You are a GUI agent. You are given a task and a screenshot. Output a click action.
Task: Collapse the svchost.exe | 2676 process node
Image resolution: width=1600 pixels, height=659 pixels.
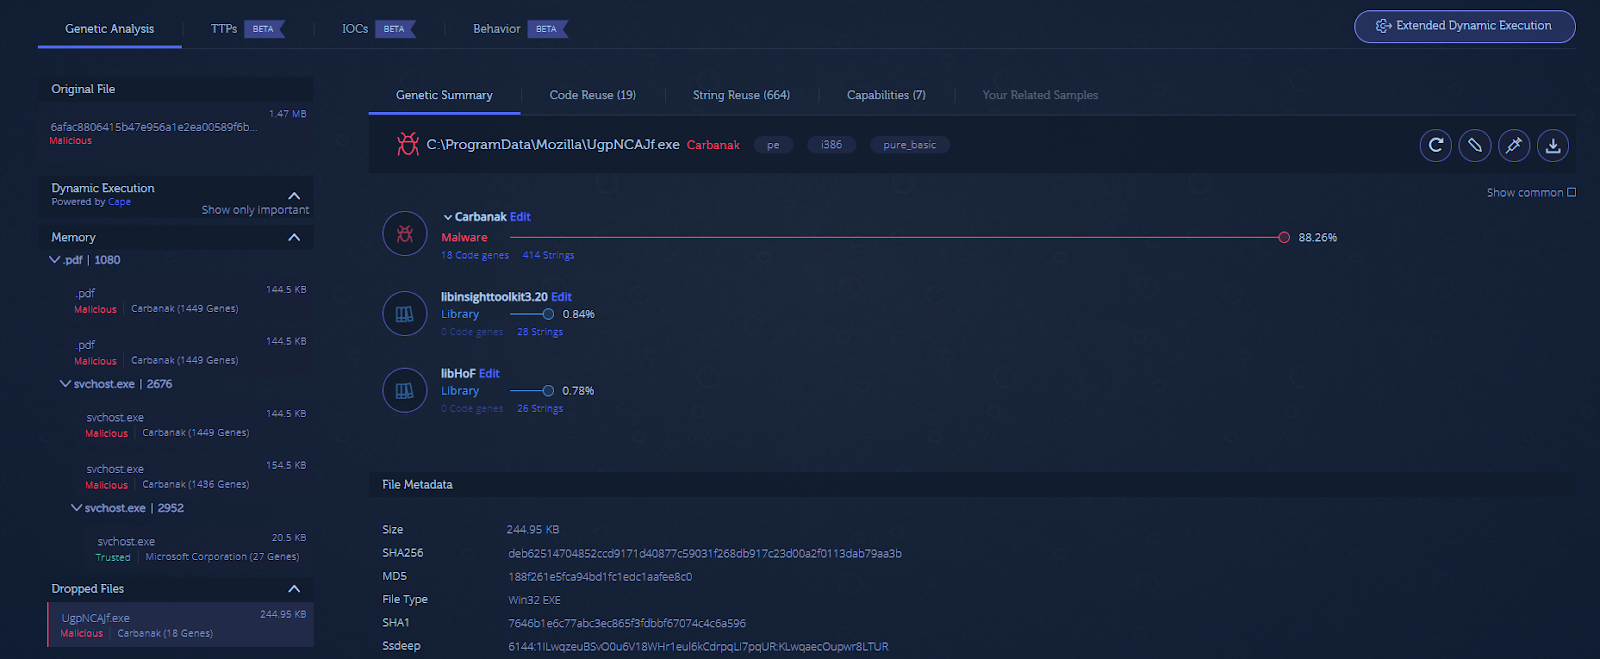(65, 384)
